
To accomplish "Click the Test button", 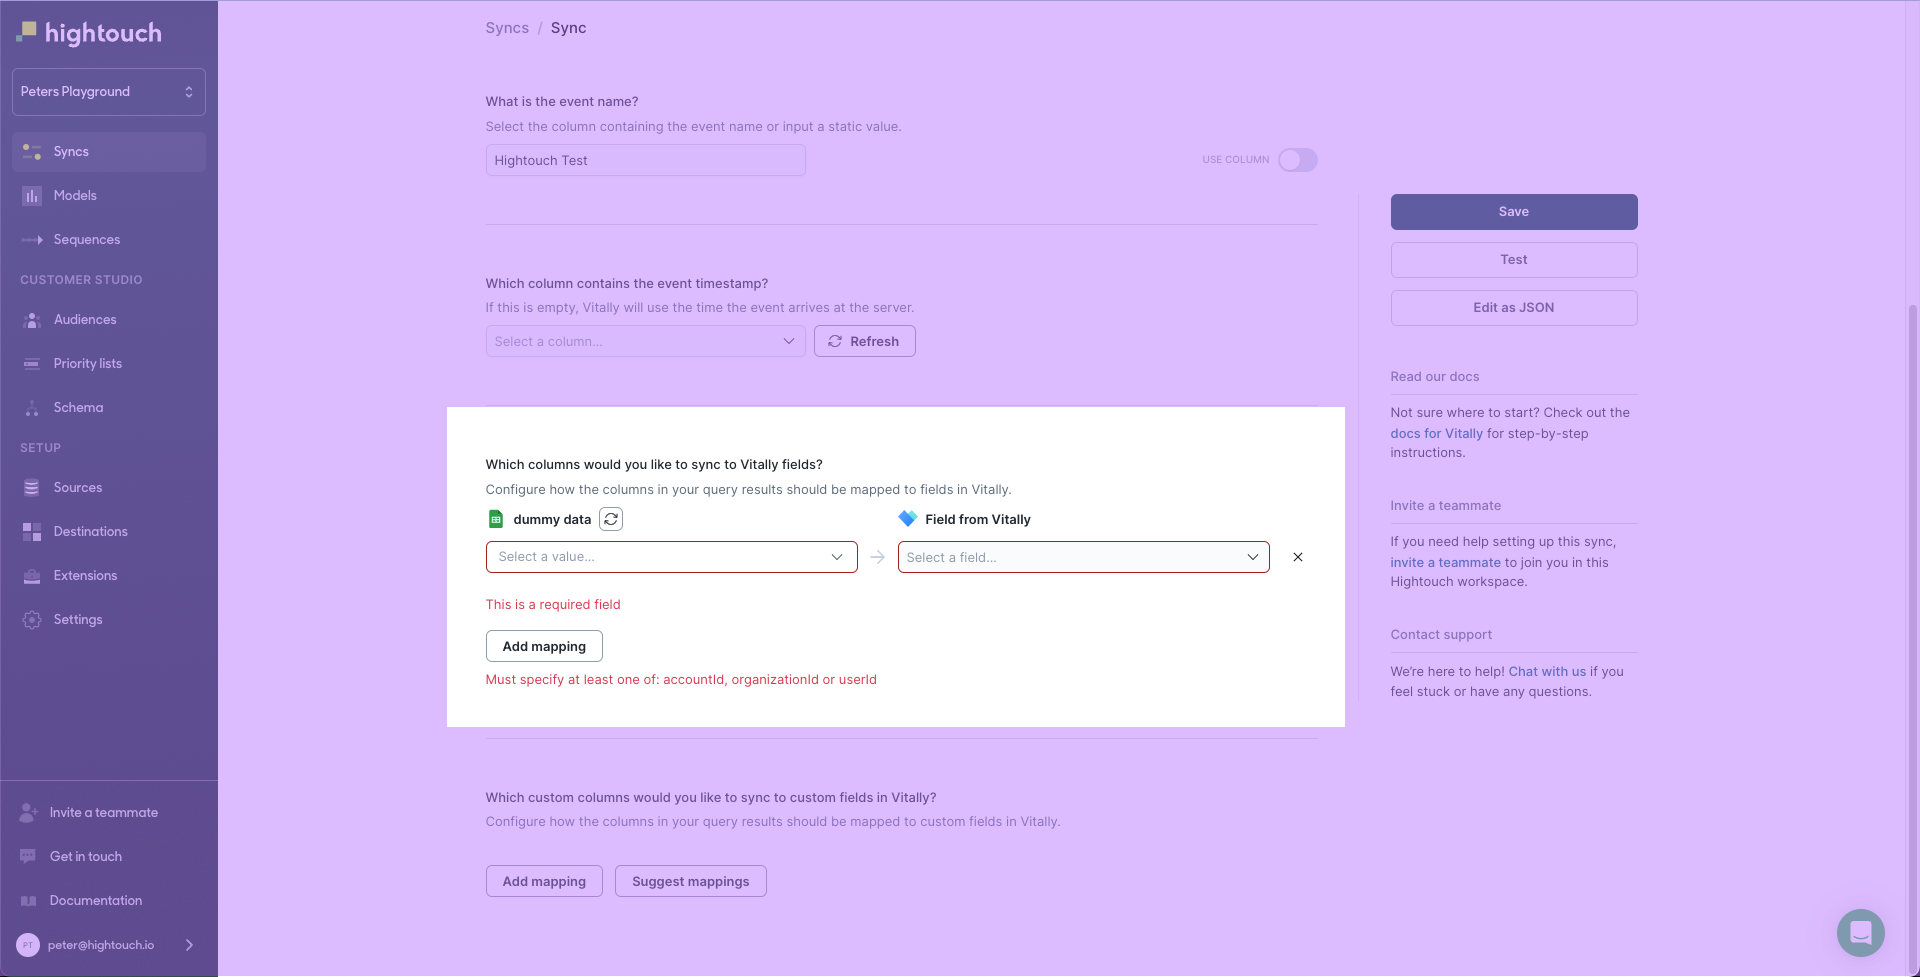I will point(1514,260).
